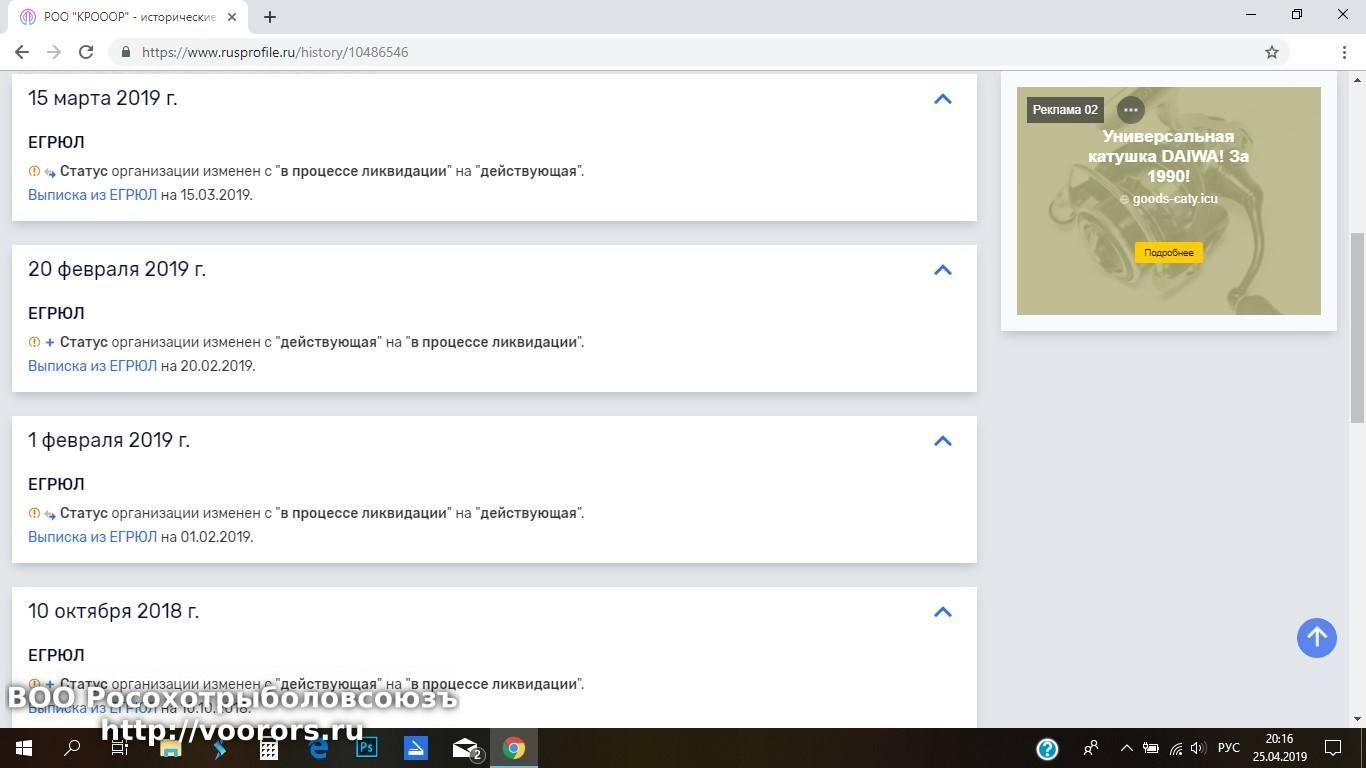The width and height of the screenshot is (1366, 768).
Task: Collapse the 10 октября 2018 г. section
Action: 942,612
